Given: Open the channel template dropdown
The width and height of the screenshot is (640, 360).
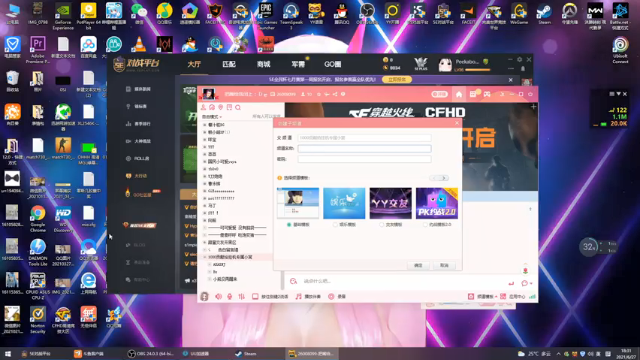Looking at the screenshot, I should tap(482, 296).
